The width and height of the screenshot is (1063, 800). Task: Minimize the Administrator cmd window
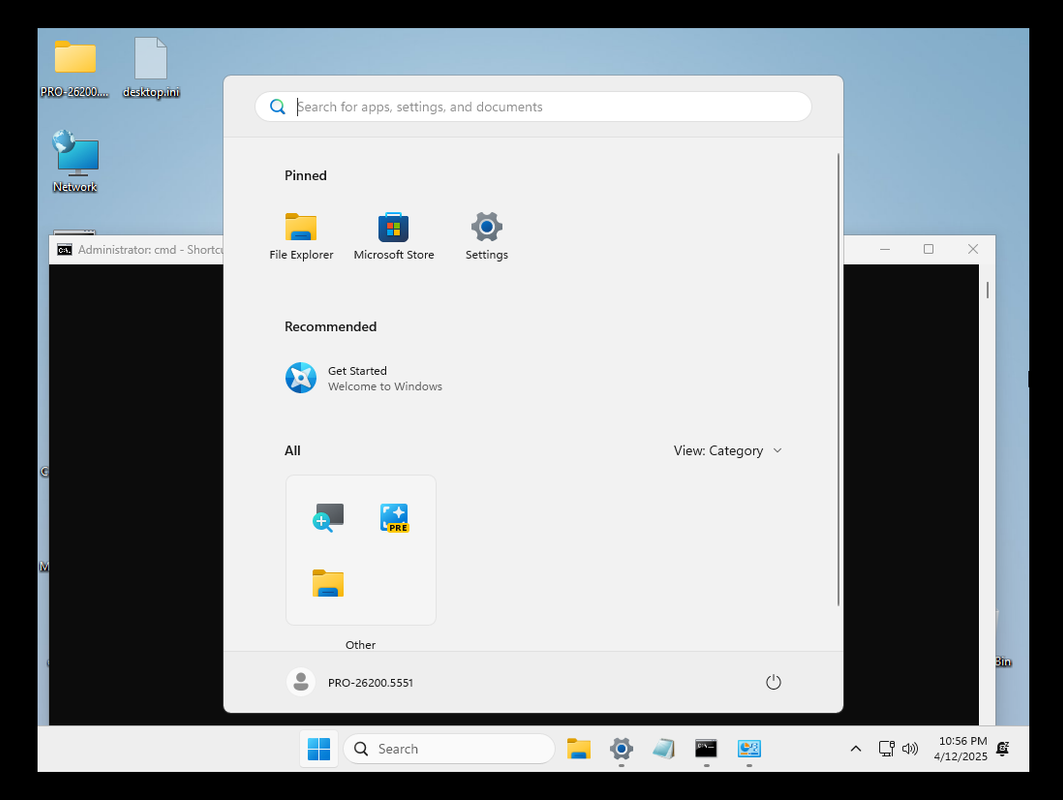pos(885,249)
